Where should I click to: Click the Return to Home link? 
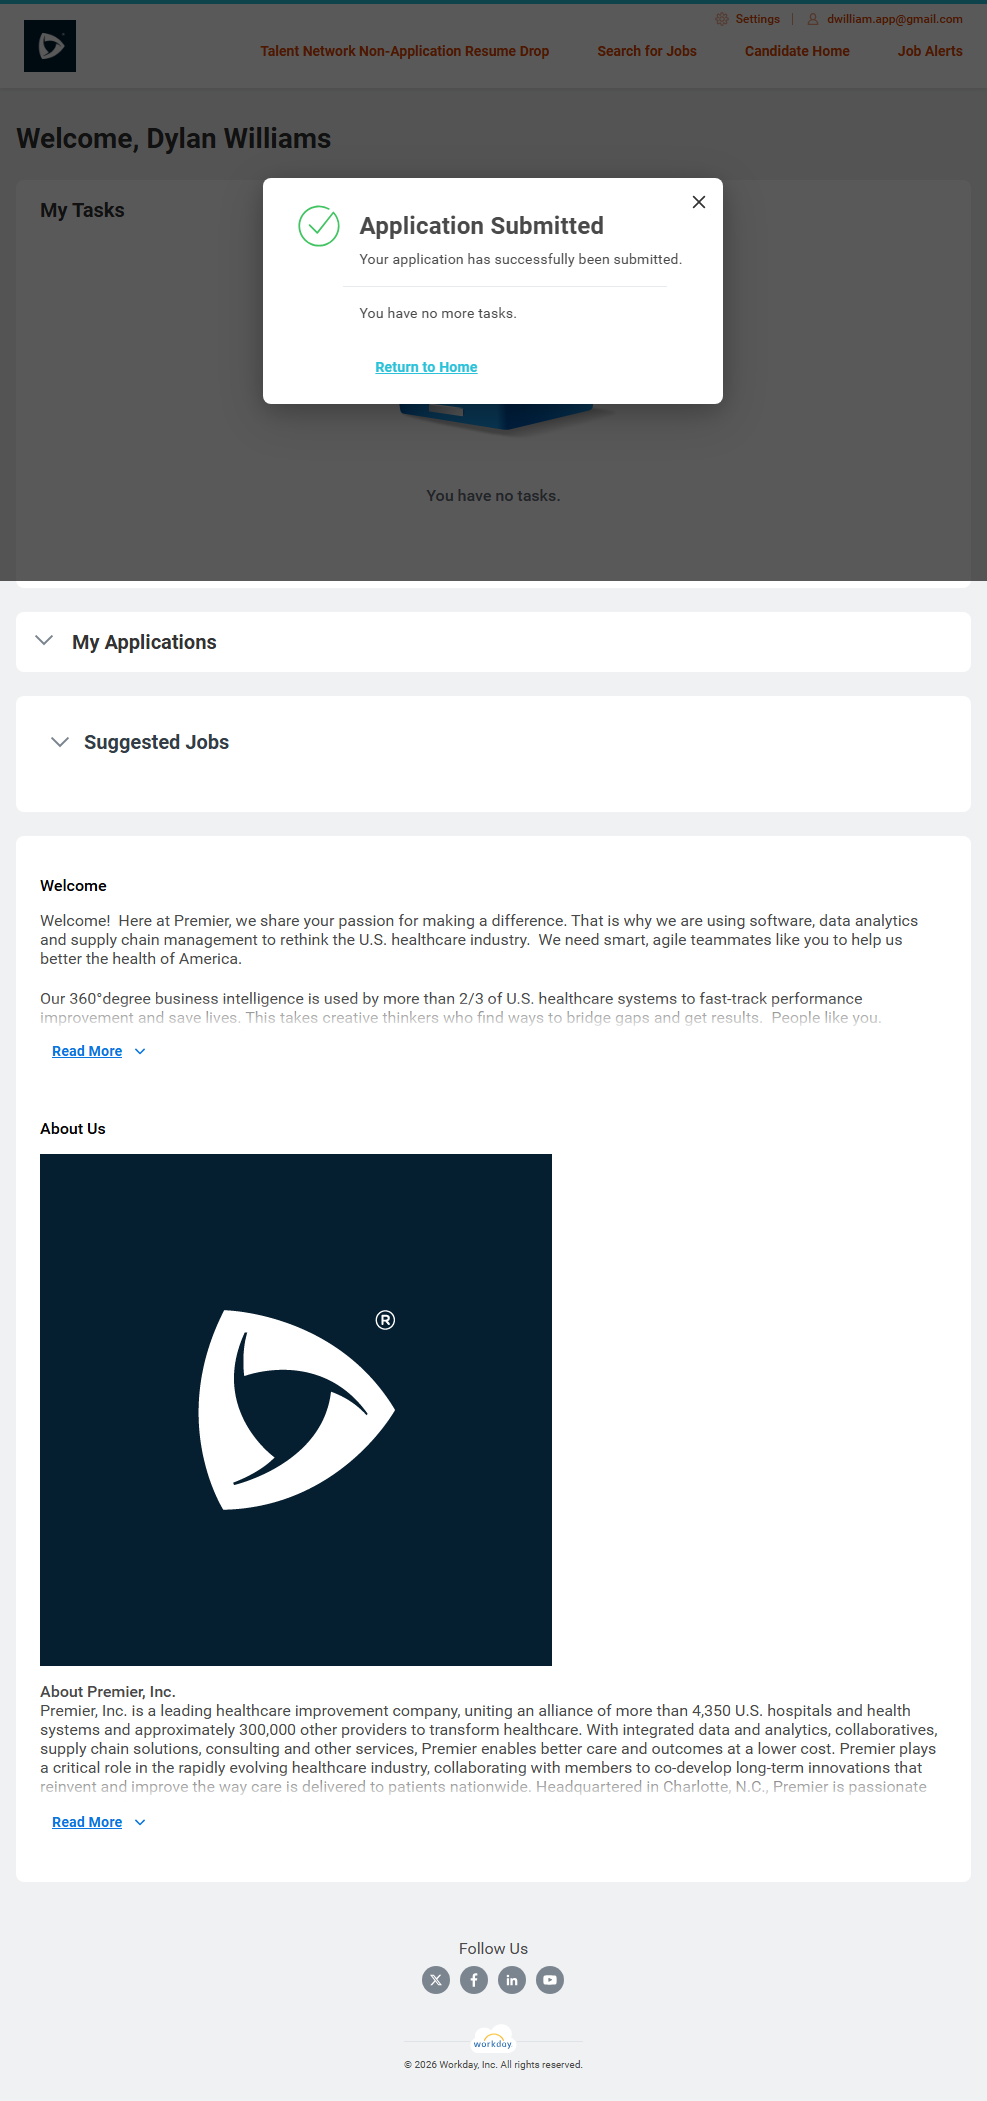(426, 367)
